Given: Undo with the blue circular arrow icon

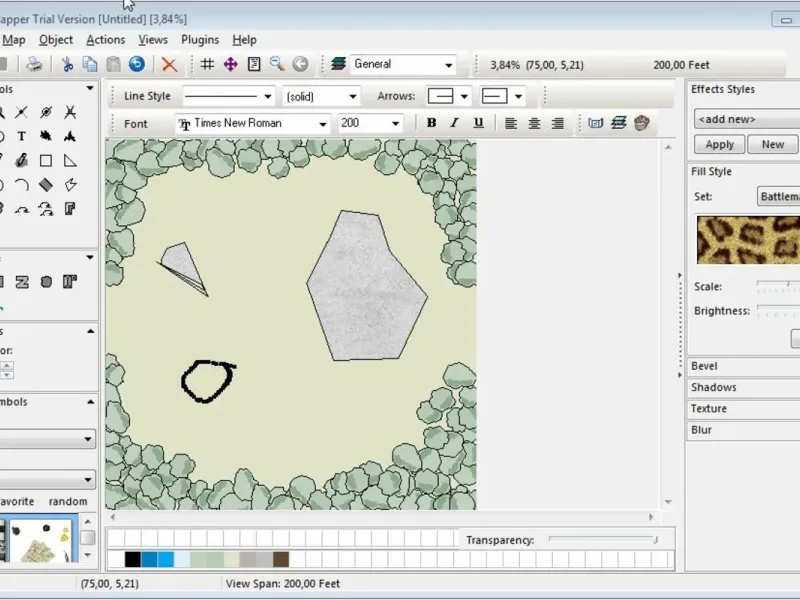Looking at the screenshot, I should pos(137,64).
